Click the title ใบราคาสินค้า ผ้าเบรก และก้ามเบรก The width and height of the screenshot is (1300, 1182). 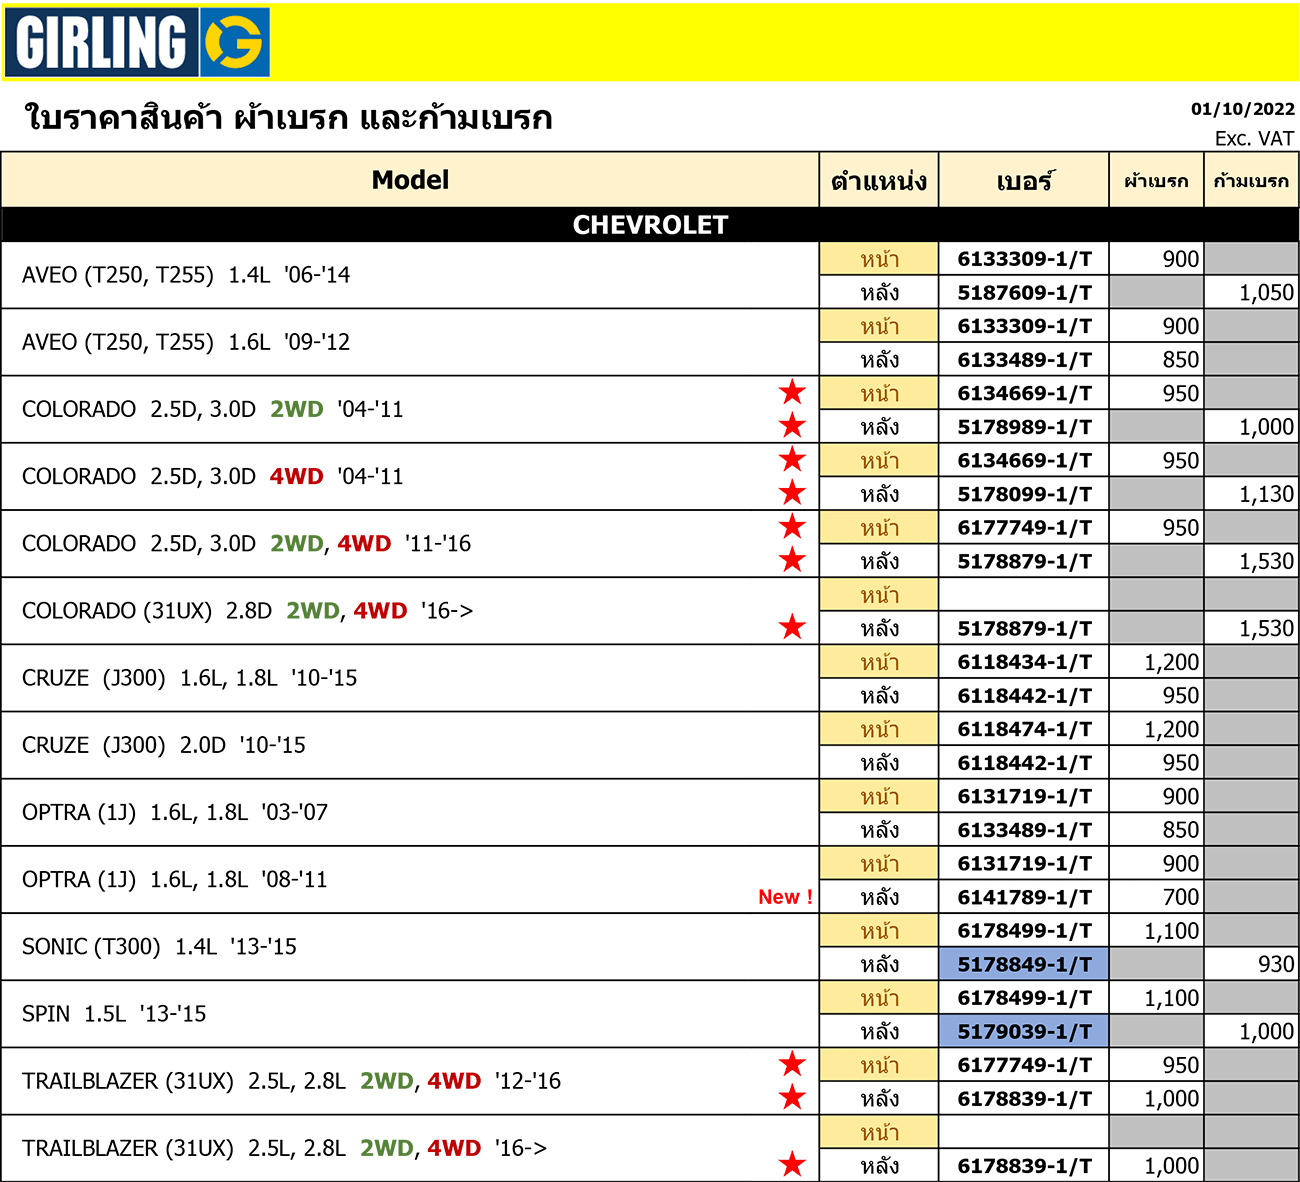[288, 117]
